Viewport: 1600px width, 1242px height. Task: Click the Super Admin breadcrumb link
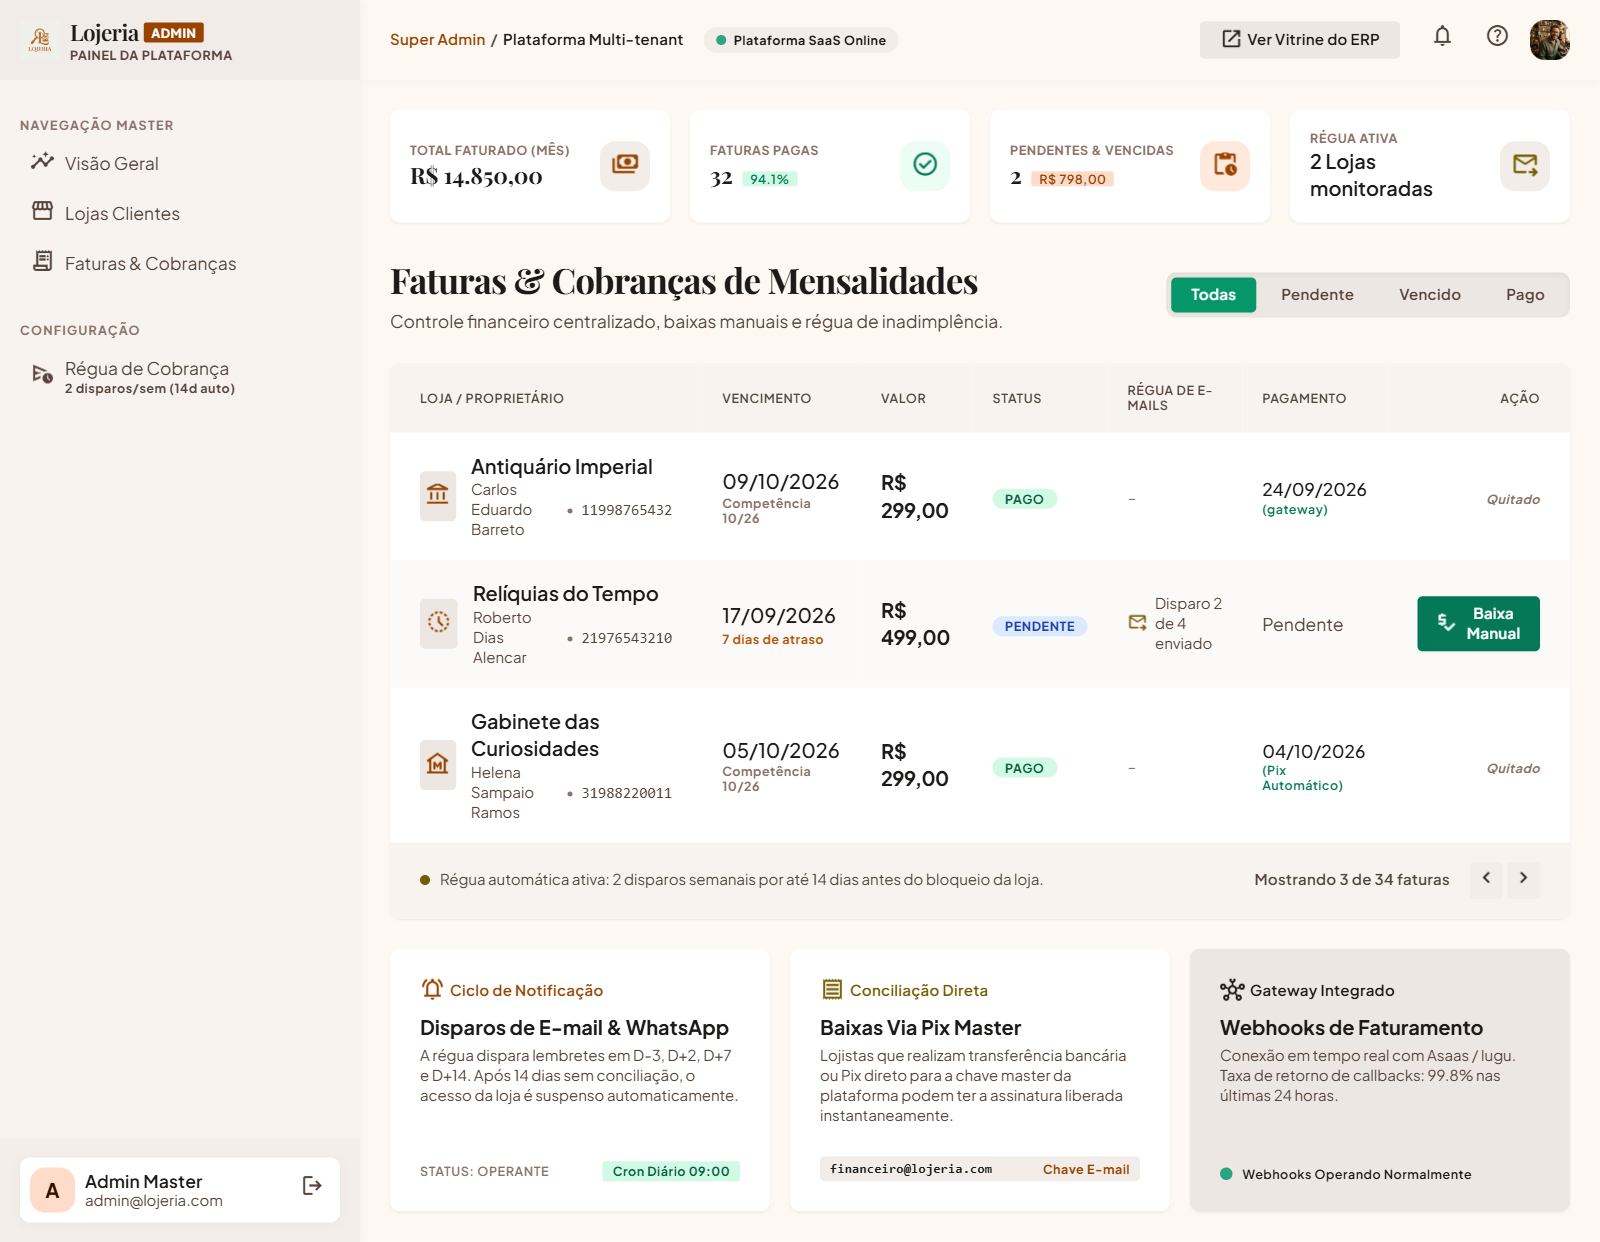coord(437,40)
